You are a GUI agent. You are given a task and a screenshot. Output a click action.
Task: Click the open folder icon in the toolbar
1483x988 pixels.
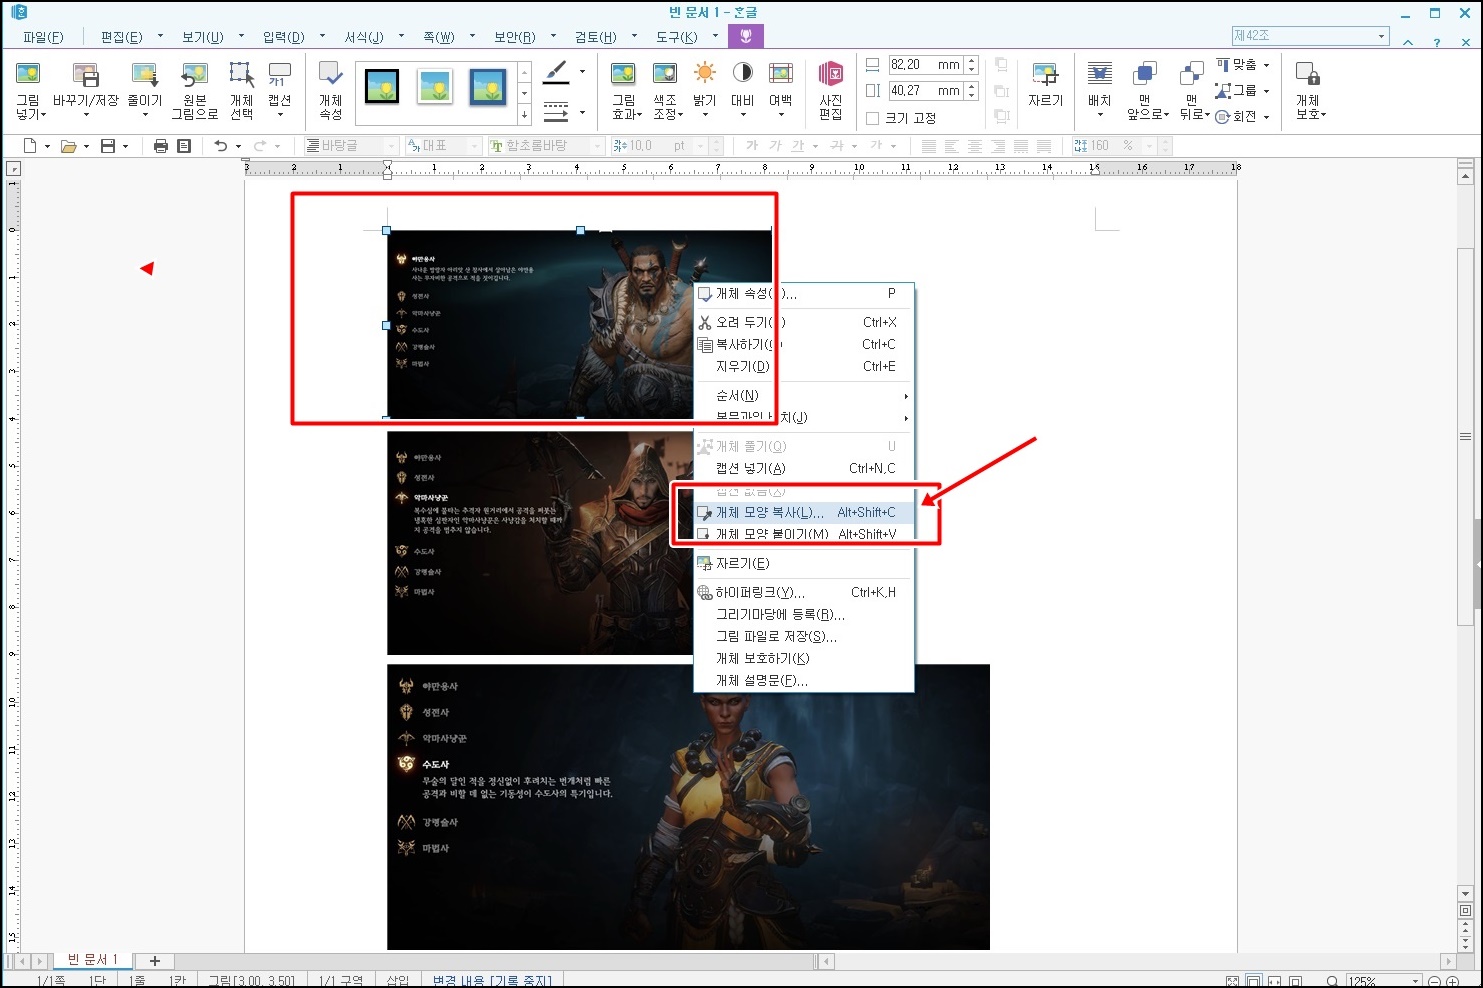(68, 146)
